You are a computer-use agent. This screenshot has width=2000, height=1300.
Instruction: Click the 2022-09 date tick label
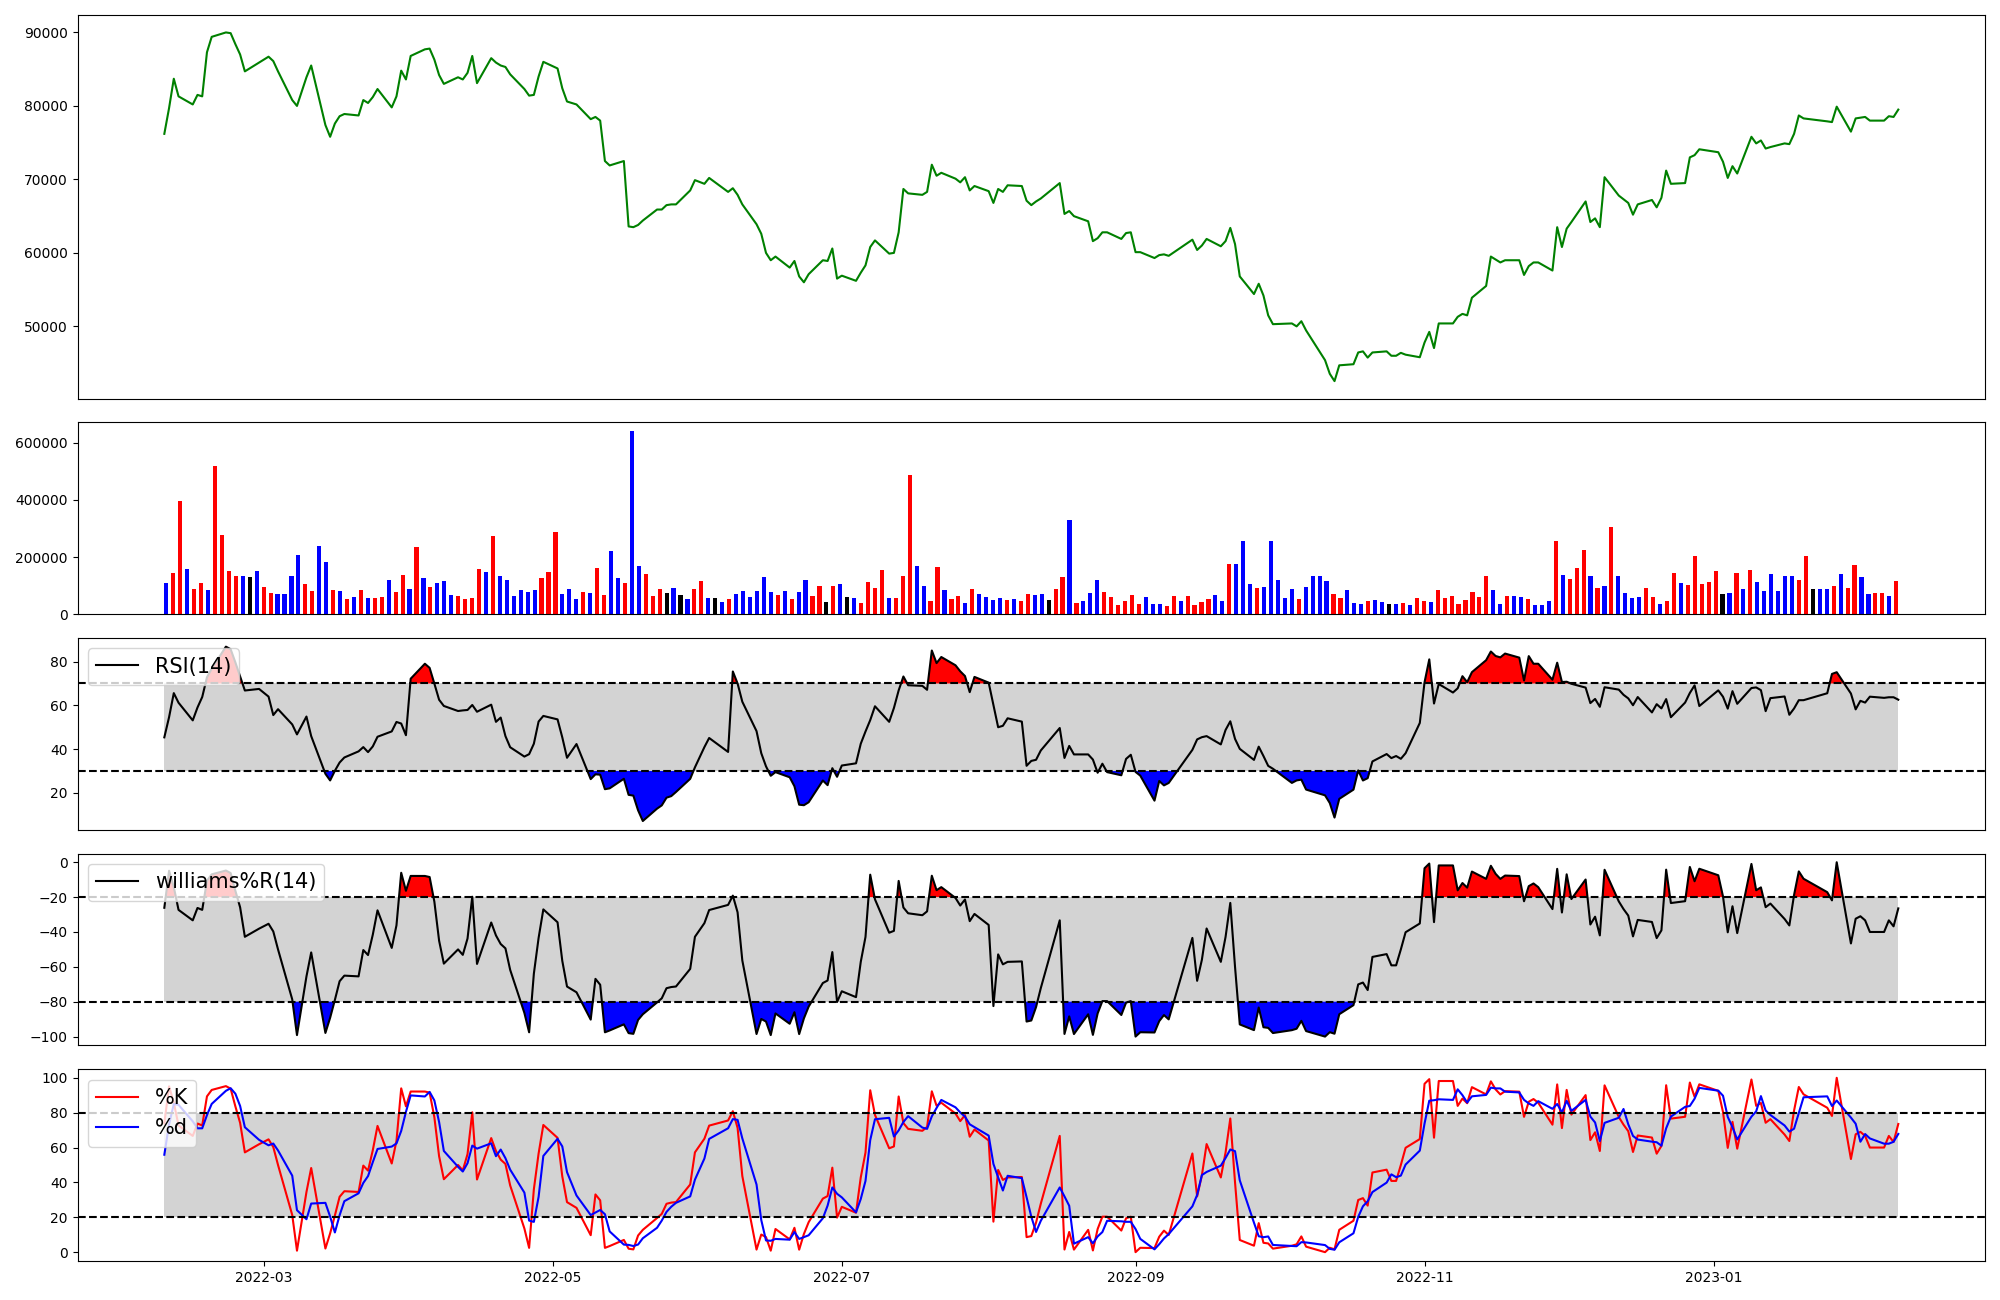(1136, 1277)
